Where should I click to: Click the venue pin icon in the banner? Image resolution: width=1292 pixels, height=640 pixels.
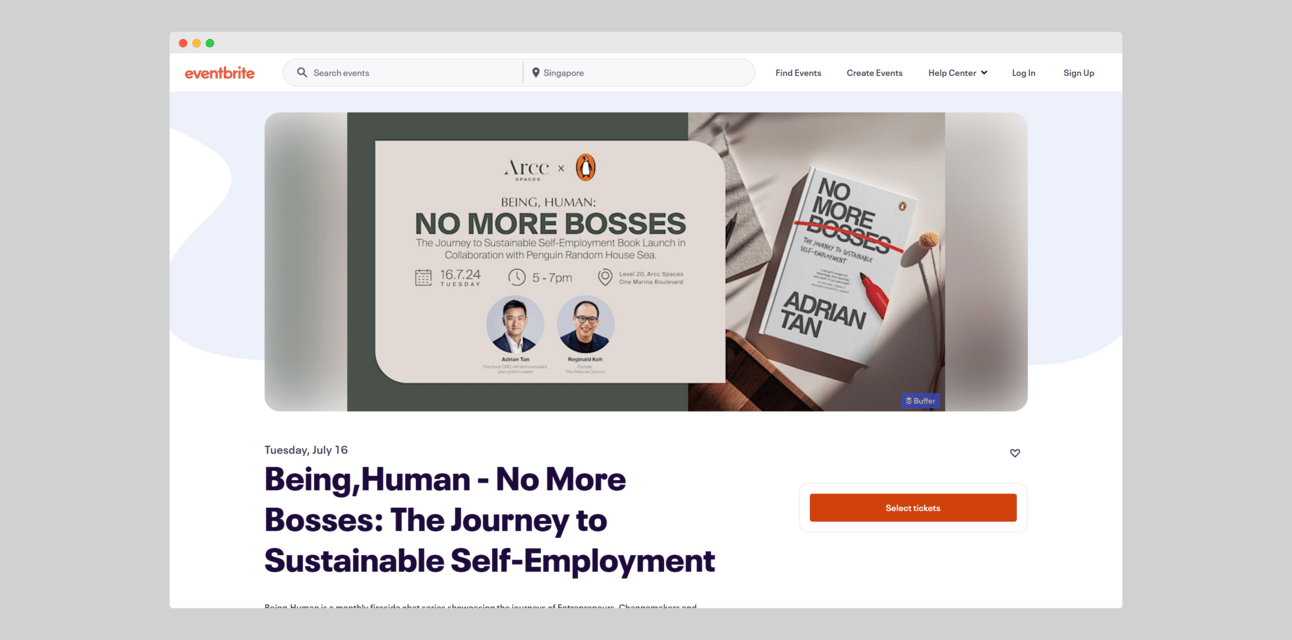click(605, 278)
